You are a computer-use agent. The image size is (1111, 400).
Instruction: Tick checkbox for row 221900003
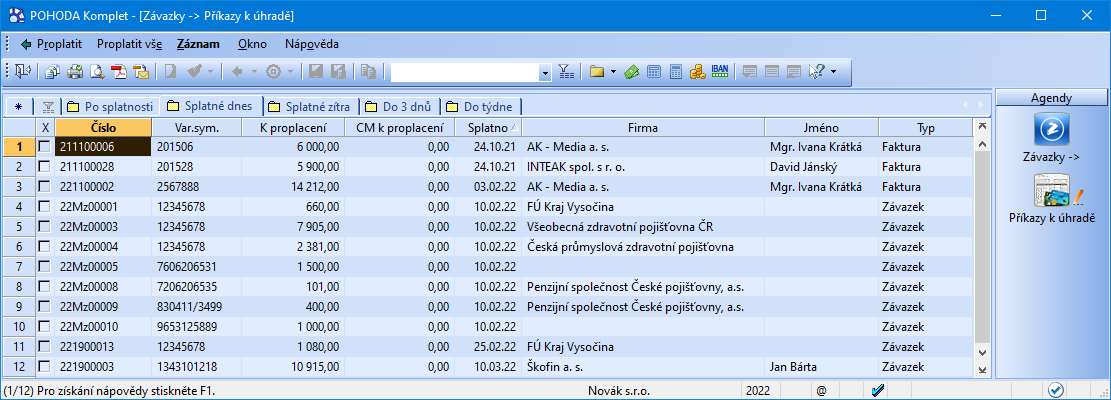(45, 367)
